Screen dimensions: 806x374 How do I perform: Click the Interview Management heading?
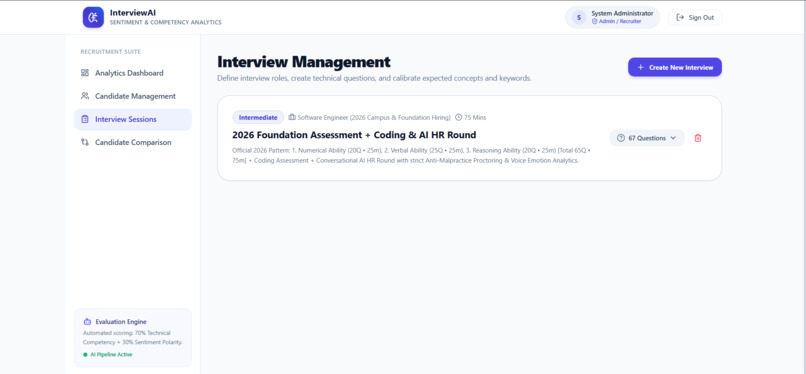[x=304, y=62]
